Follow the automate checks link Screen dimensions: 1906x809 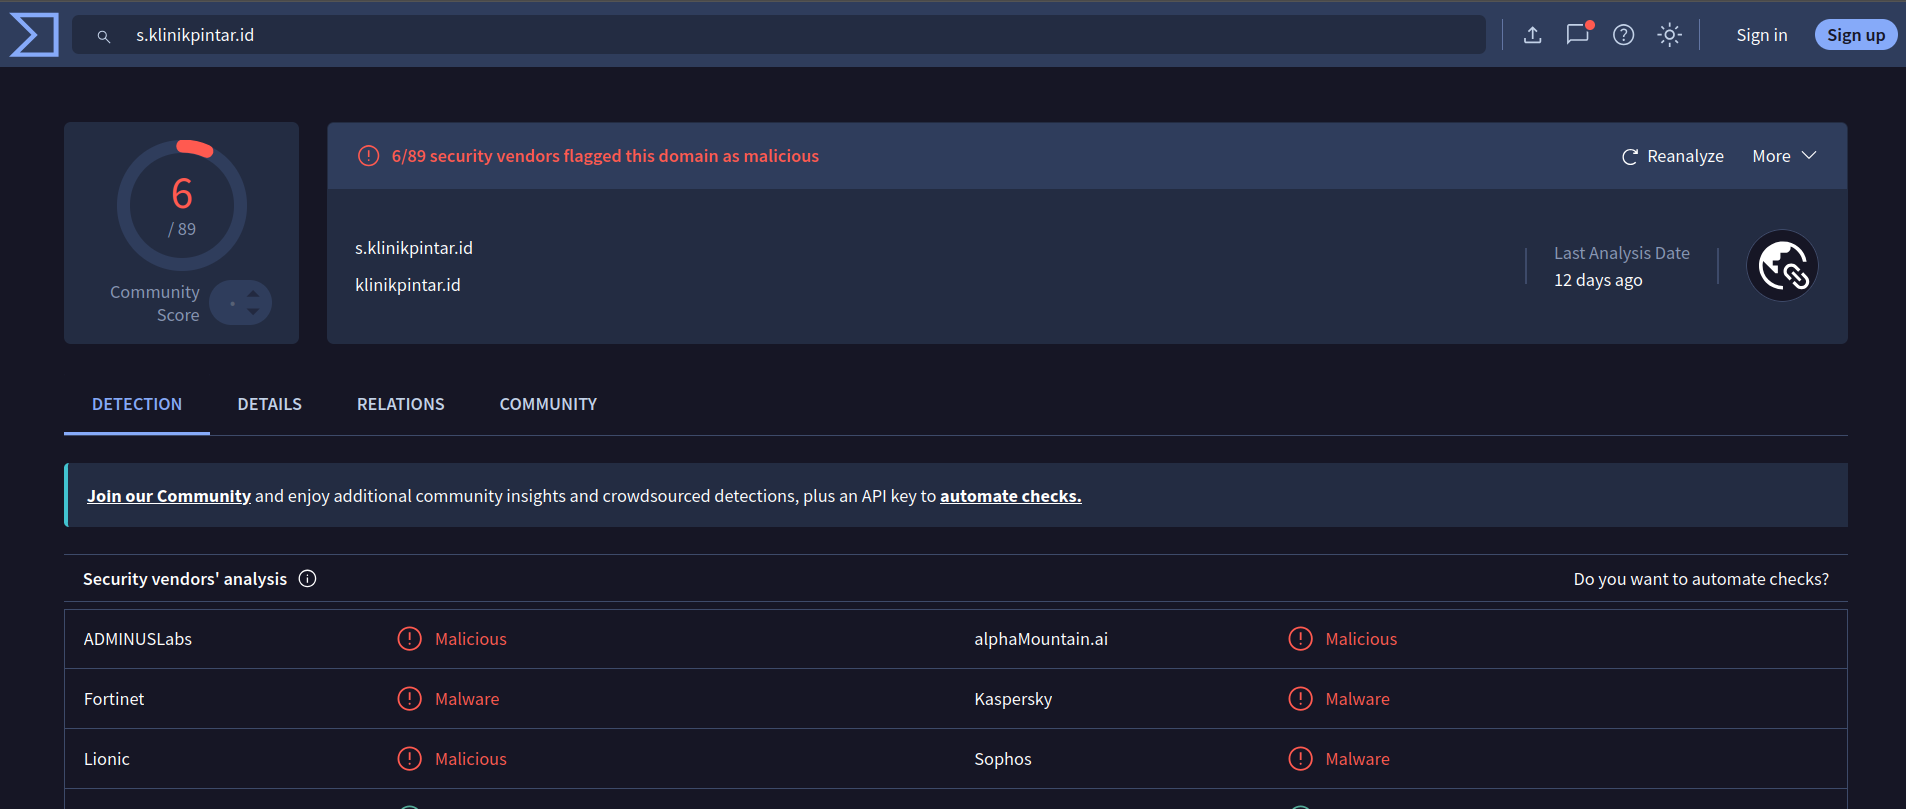pyautogui.click(x=1011, y=496)
